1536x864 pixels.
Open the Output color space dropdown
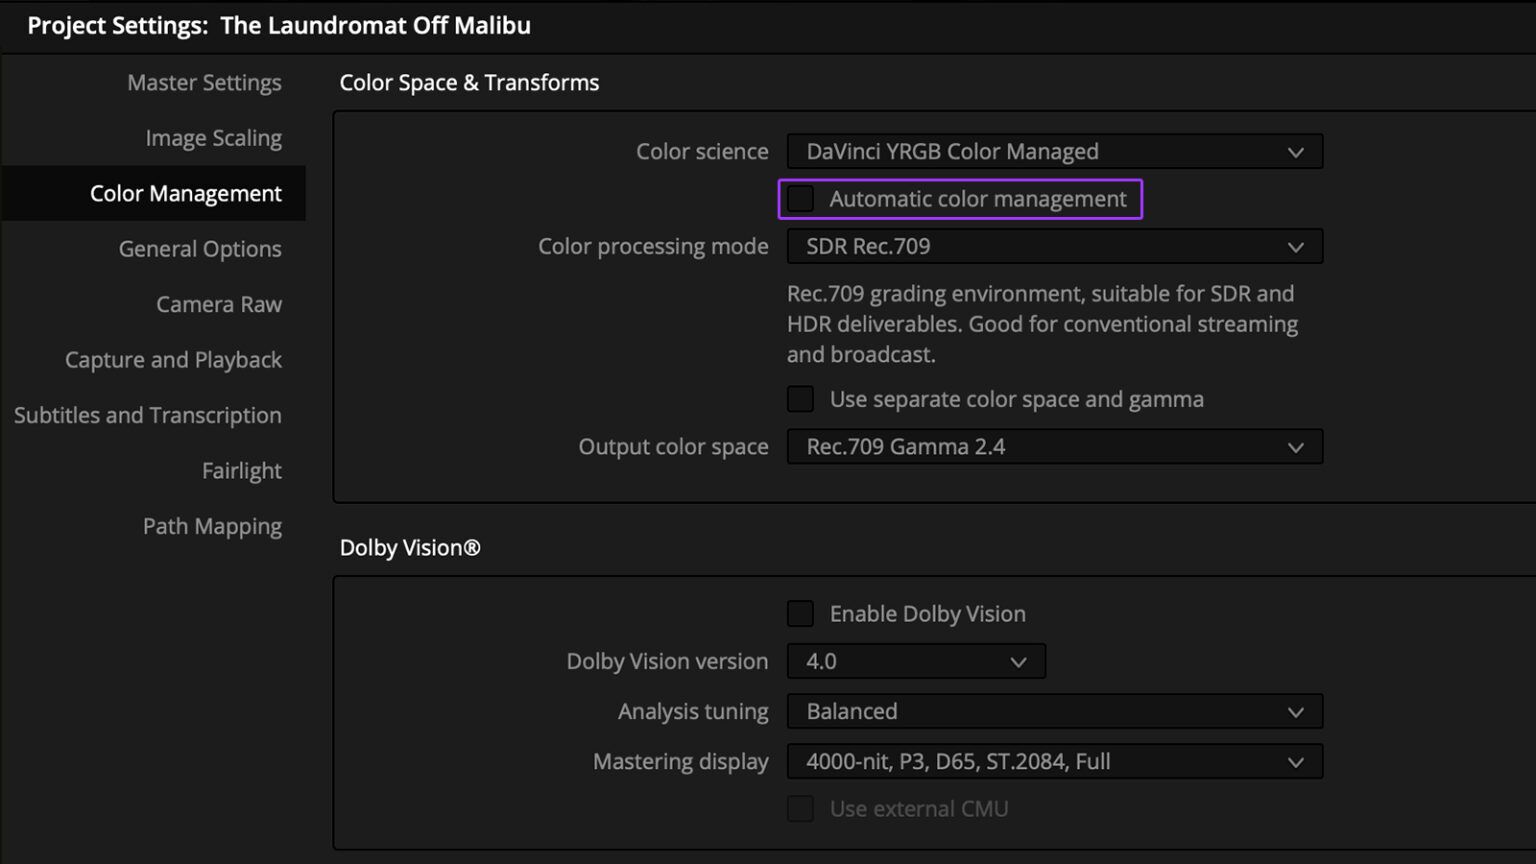tap(1054, 446)
